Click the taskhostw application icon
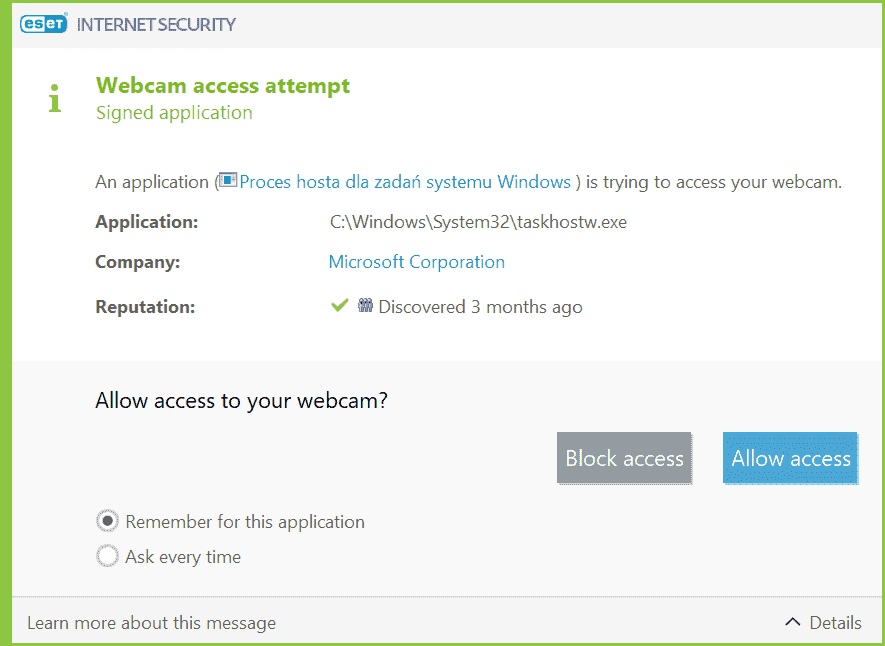Image resolution: width=885 pixels, height=646 pixels. pos(227,181)
